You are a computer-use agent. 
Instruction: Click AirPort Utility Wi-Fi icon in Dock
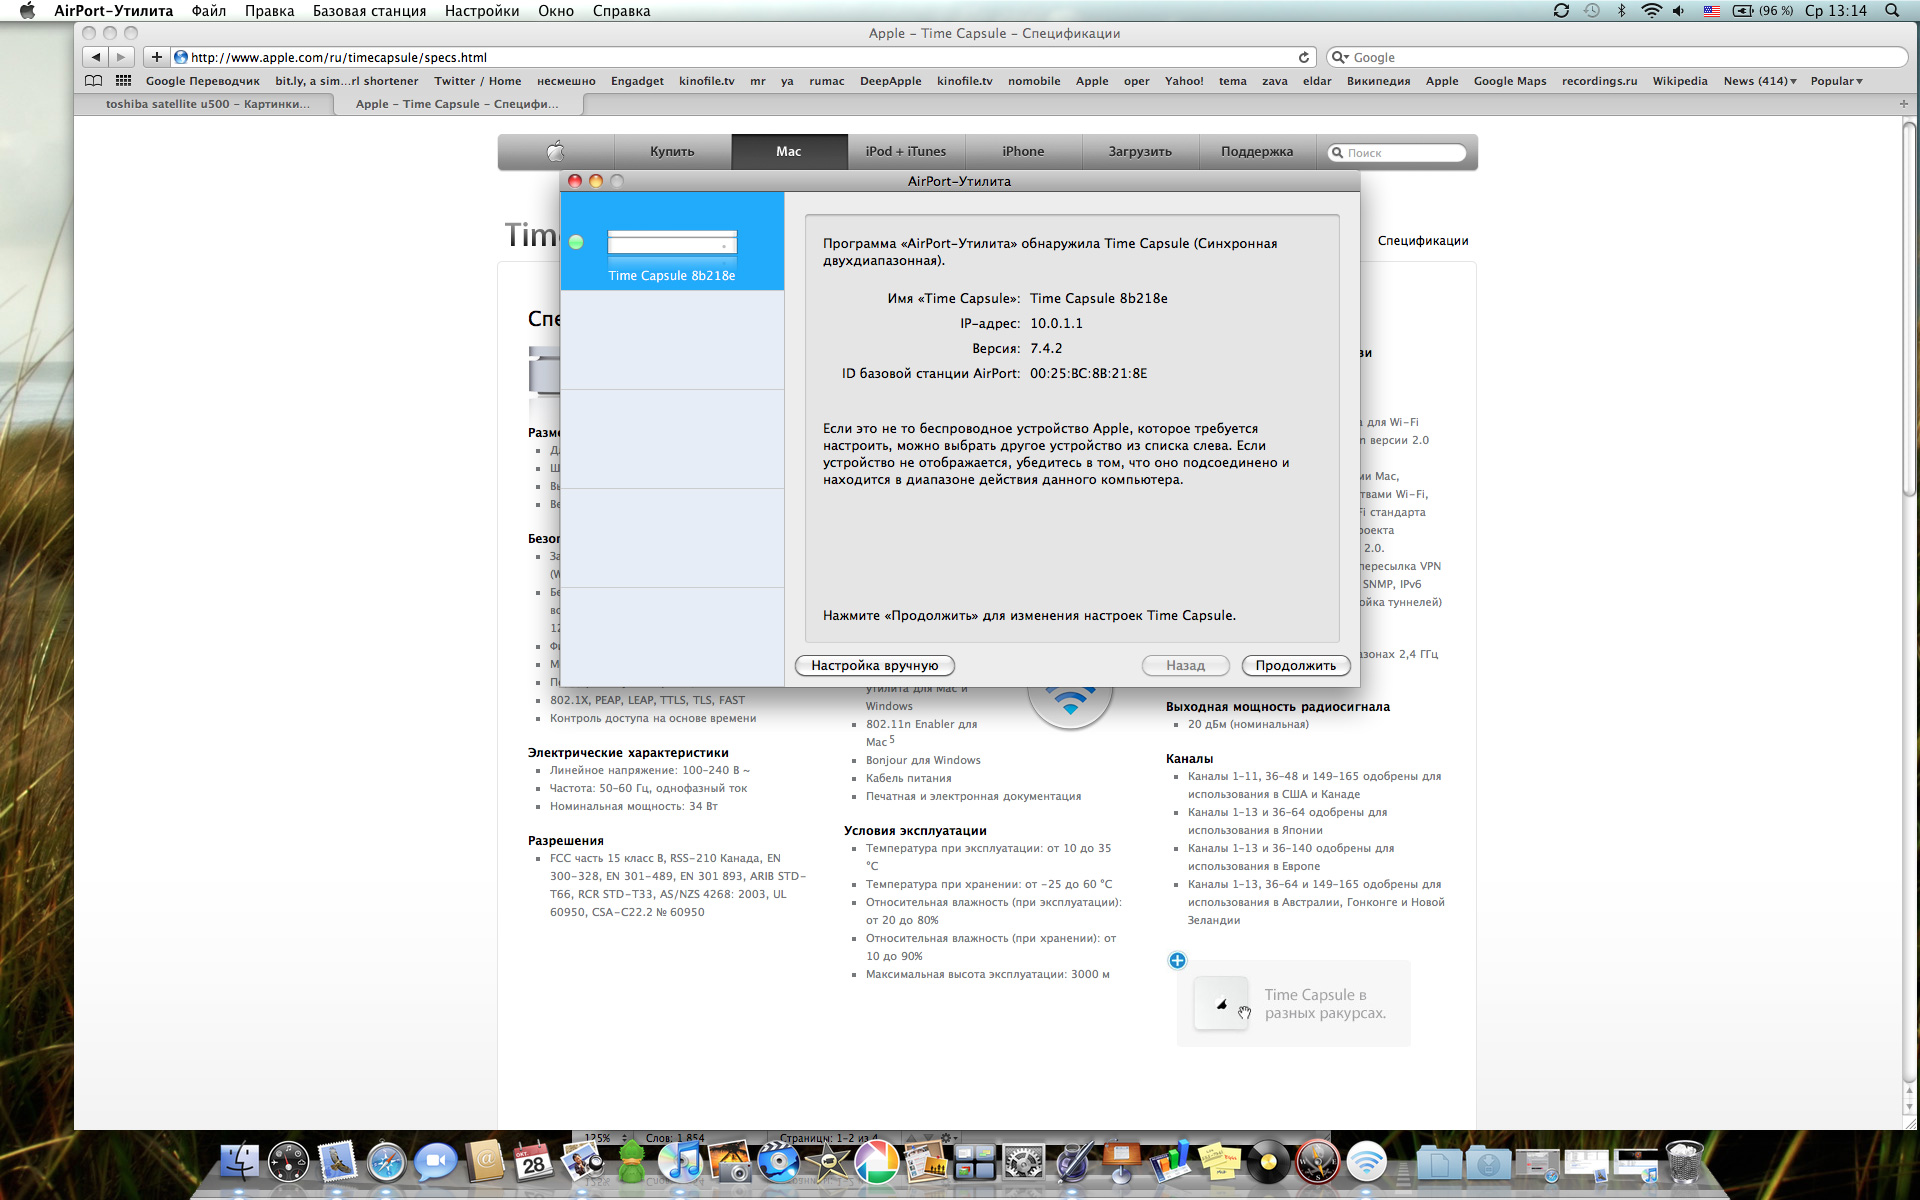[x=1367, y=1162]
